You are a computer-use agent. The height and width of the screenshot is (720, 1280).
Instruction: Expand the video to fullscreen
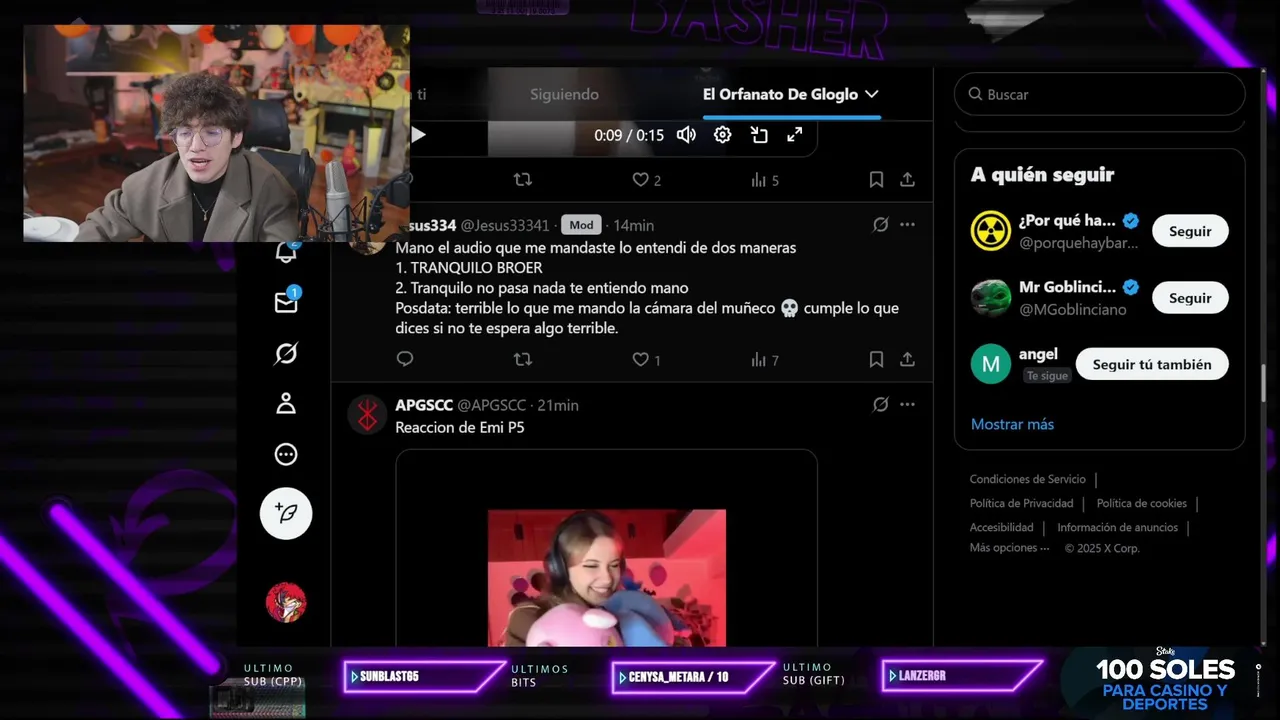tap(795, 134)
